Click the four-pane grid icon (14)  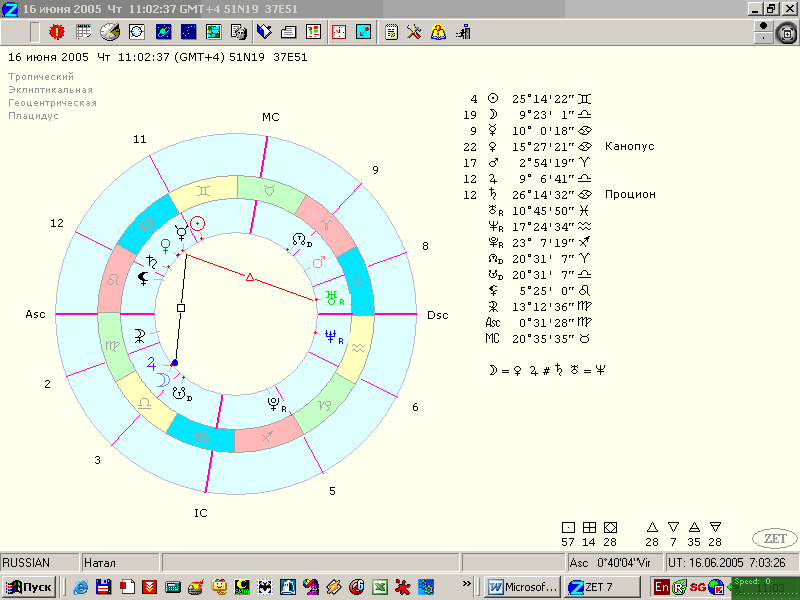(x=589, y=528)
